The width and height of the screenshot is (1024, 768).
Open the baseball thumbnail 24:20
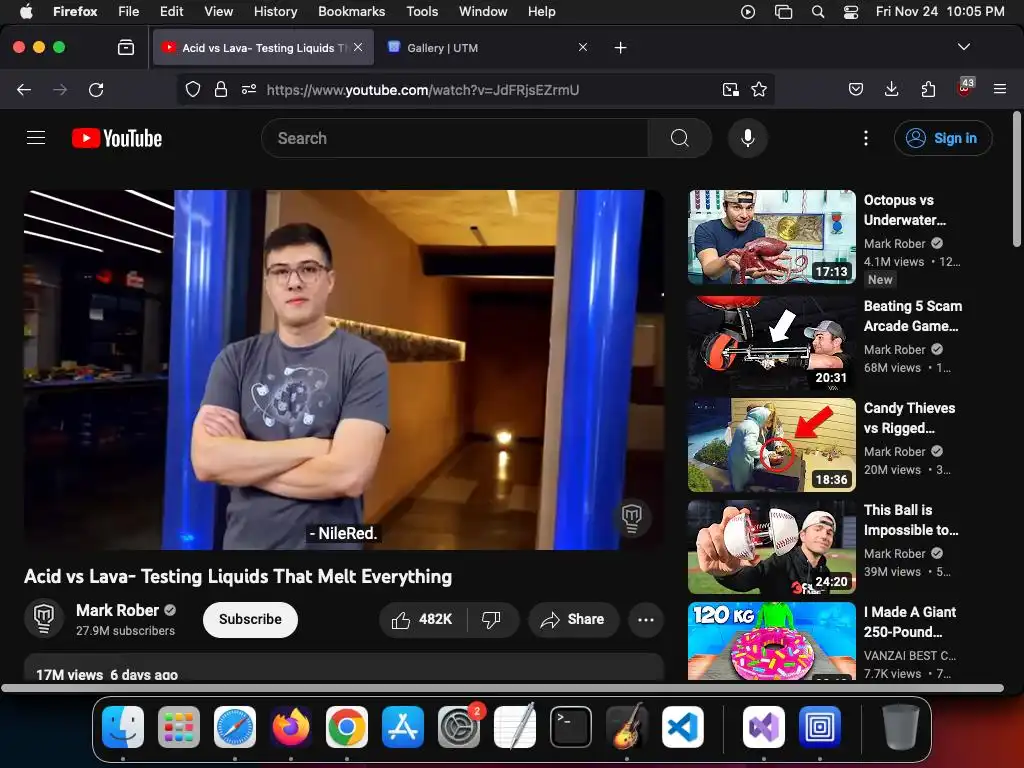point(772,547)
